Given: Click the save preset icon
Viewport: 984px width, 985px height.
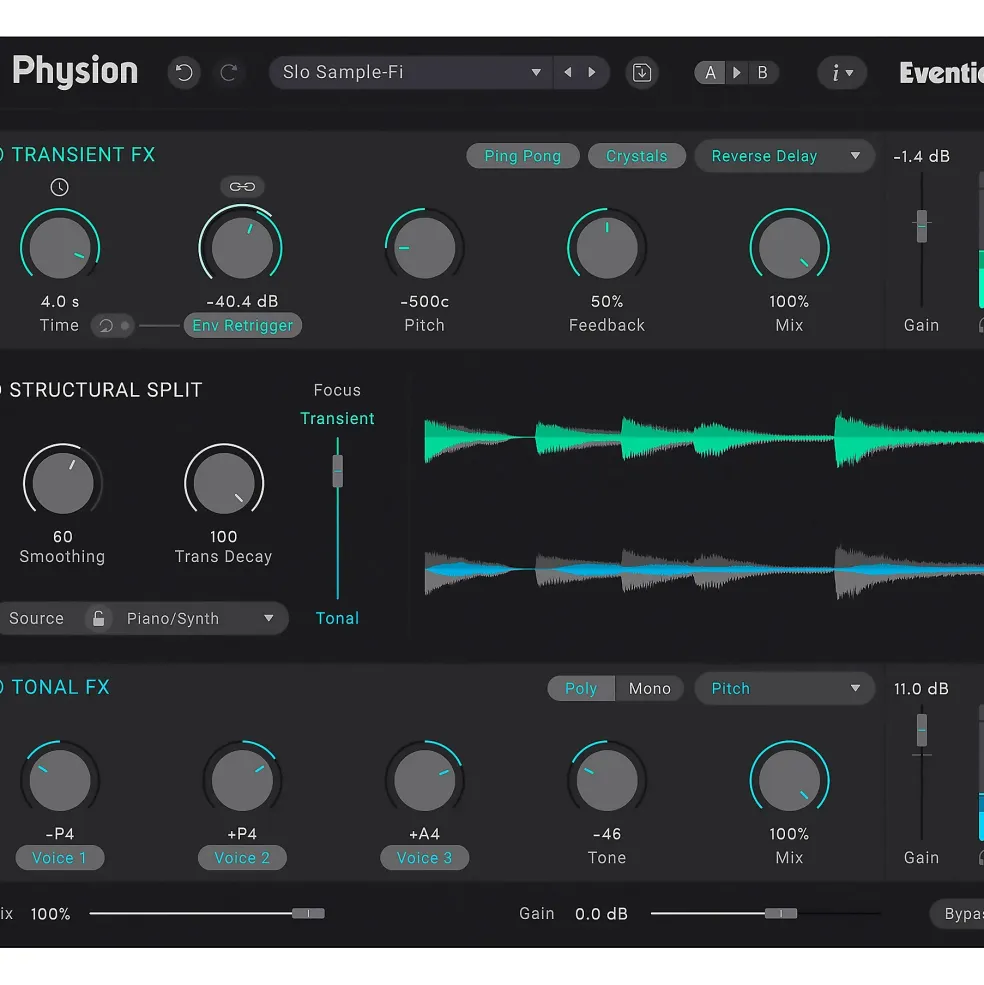Looking at the screenshot, I should (x=642, y=73).
